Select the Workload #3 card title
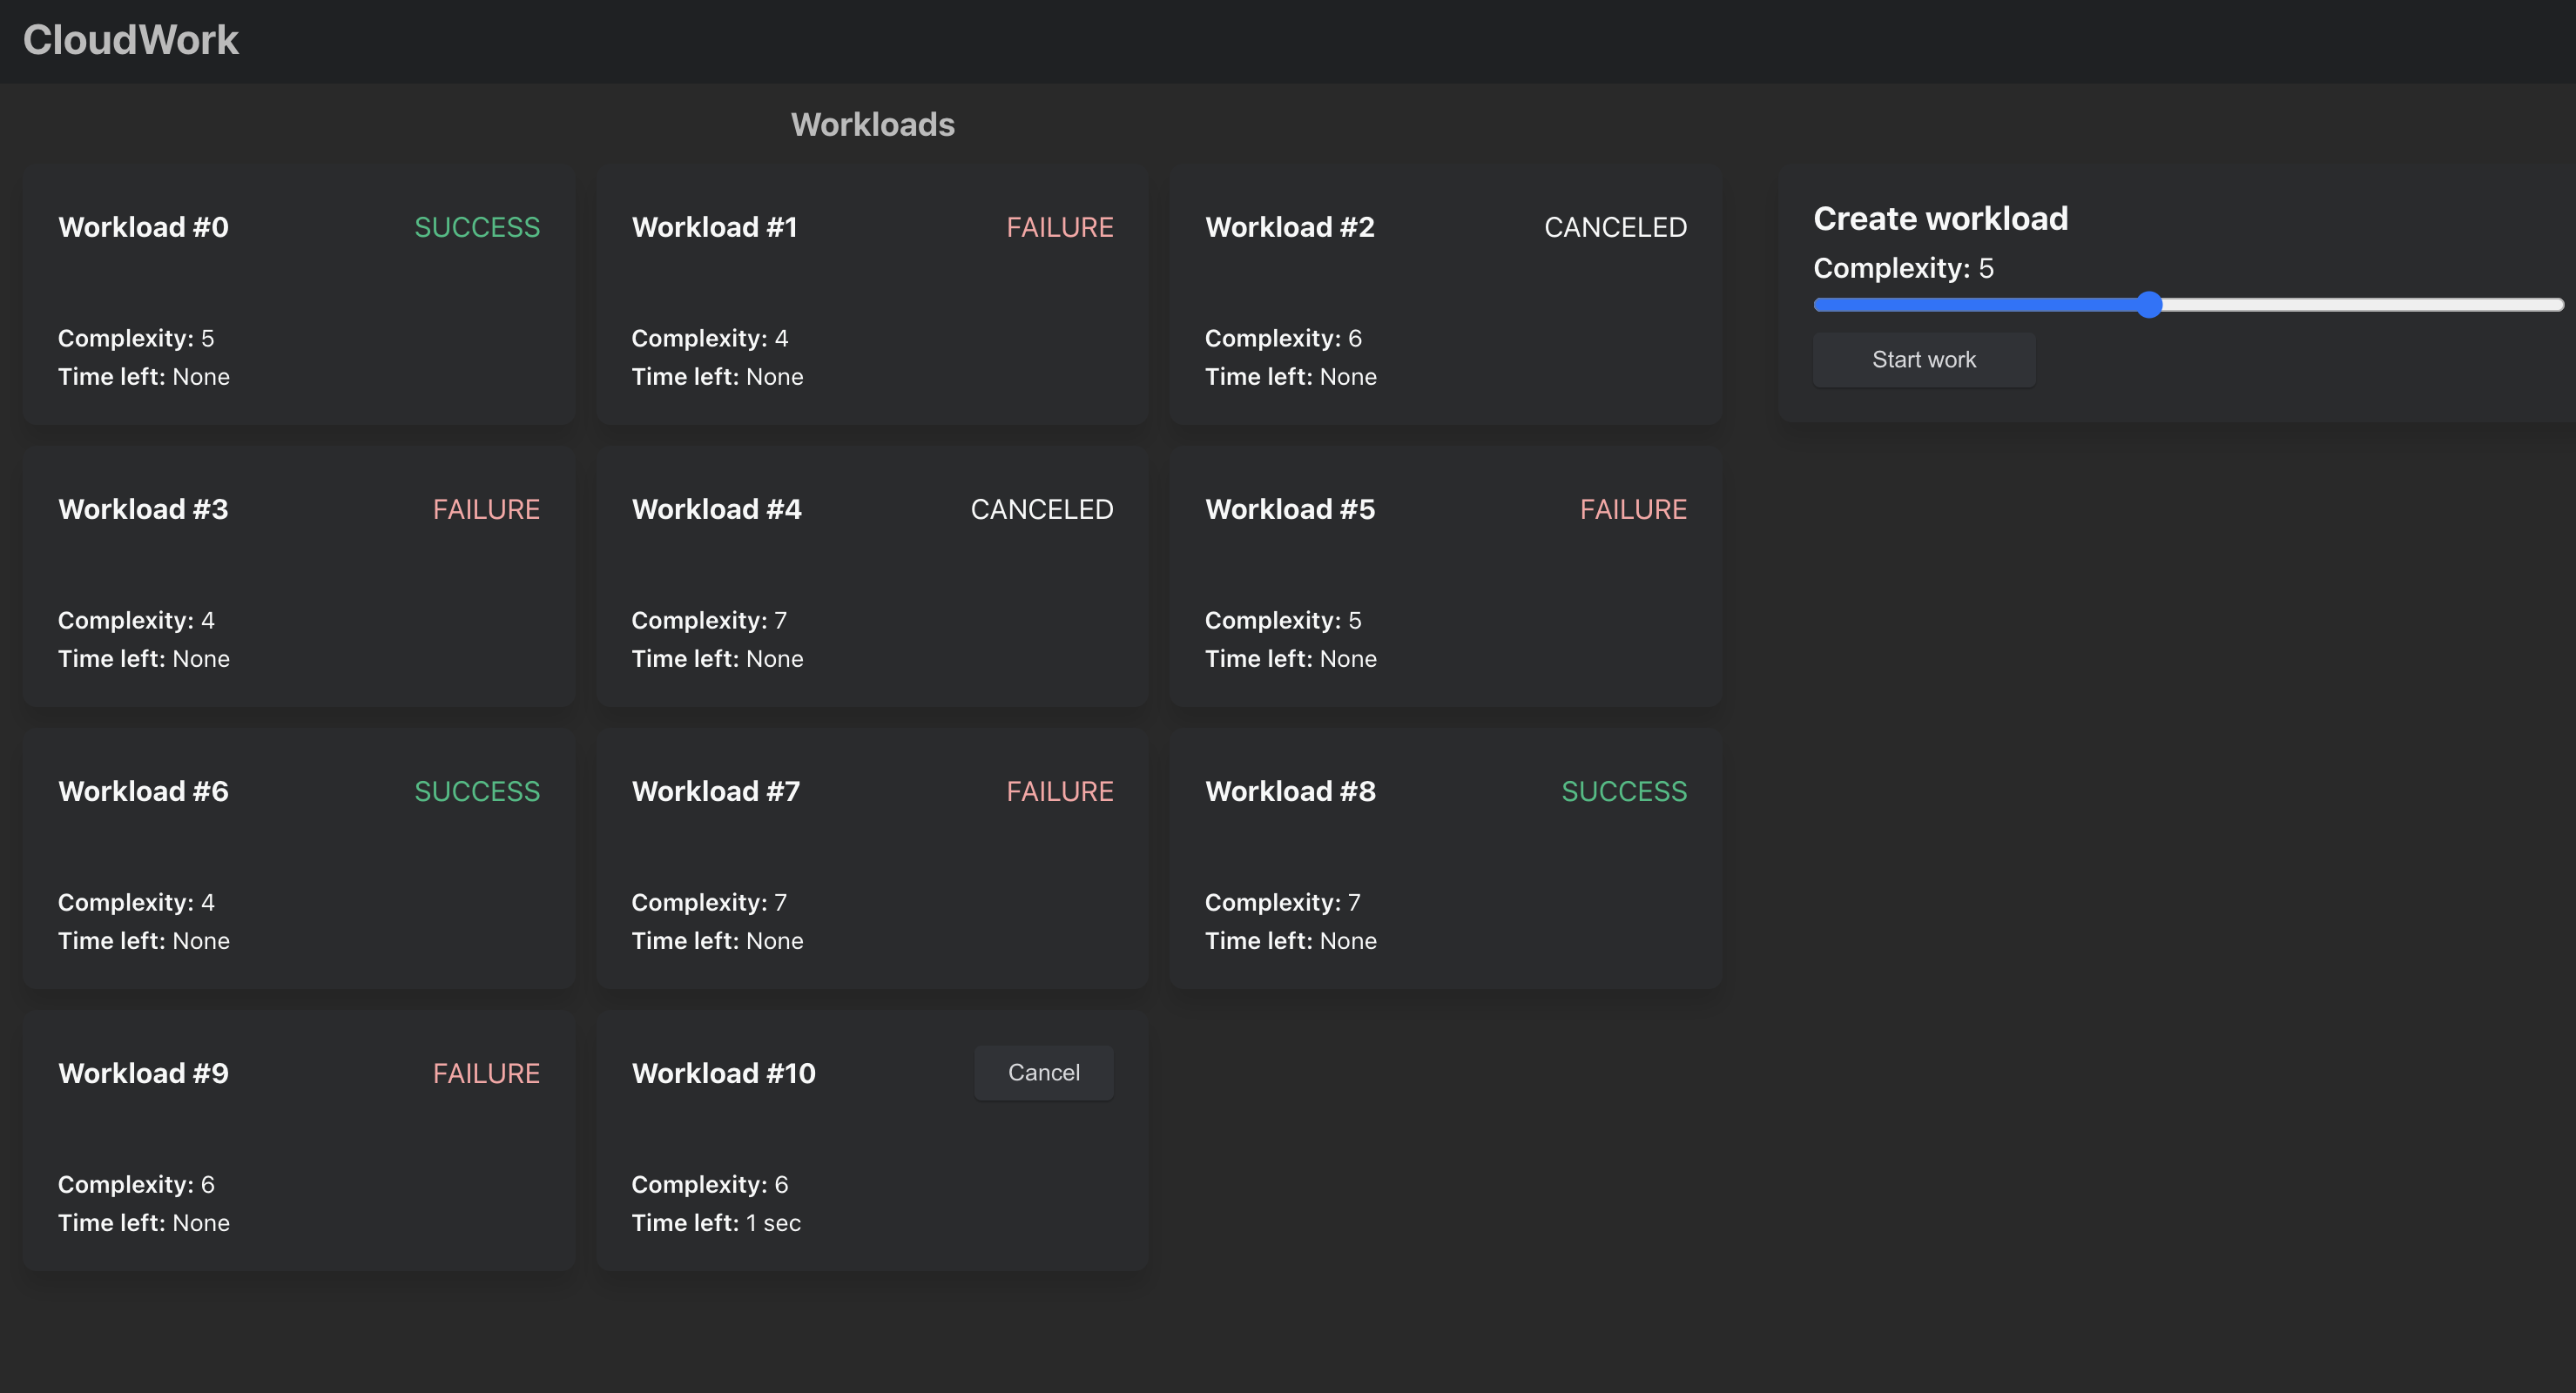This screenshot has height=1393, width=2576. [x=143, y=509]
